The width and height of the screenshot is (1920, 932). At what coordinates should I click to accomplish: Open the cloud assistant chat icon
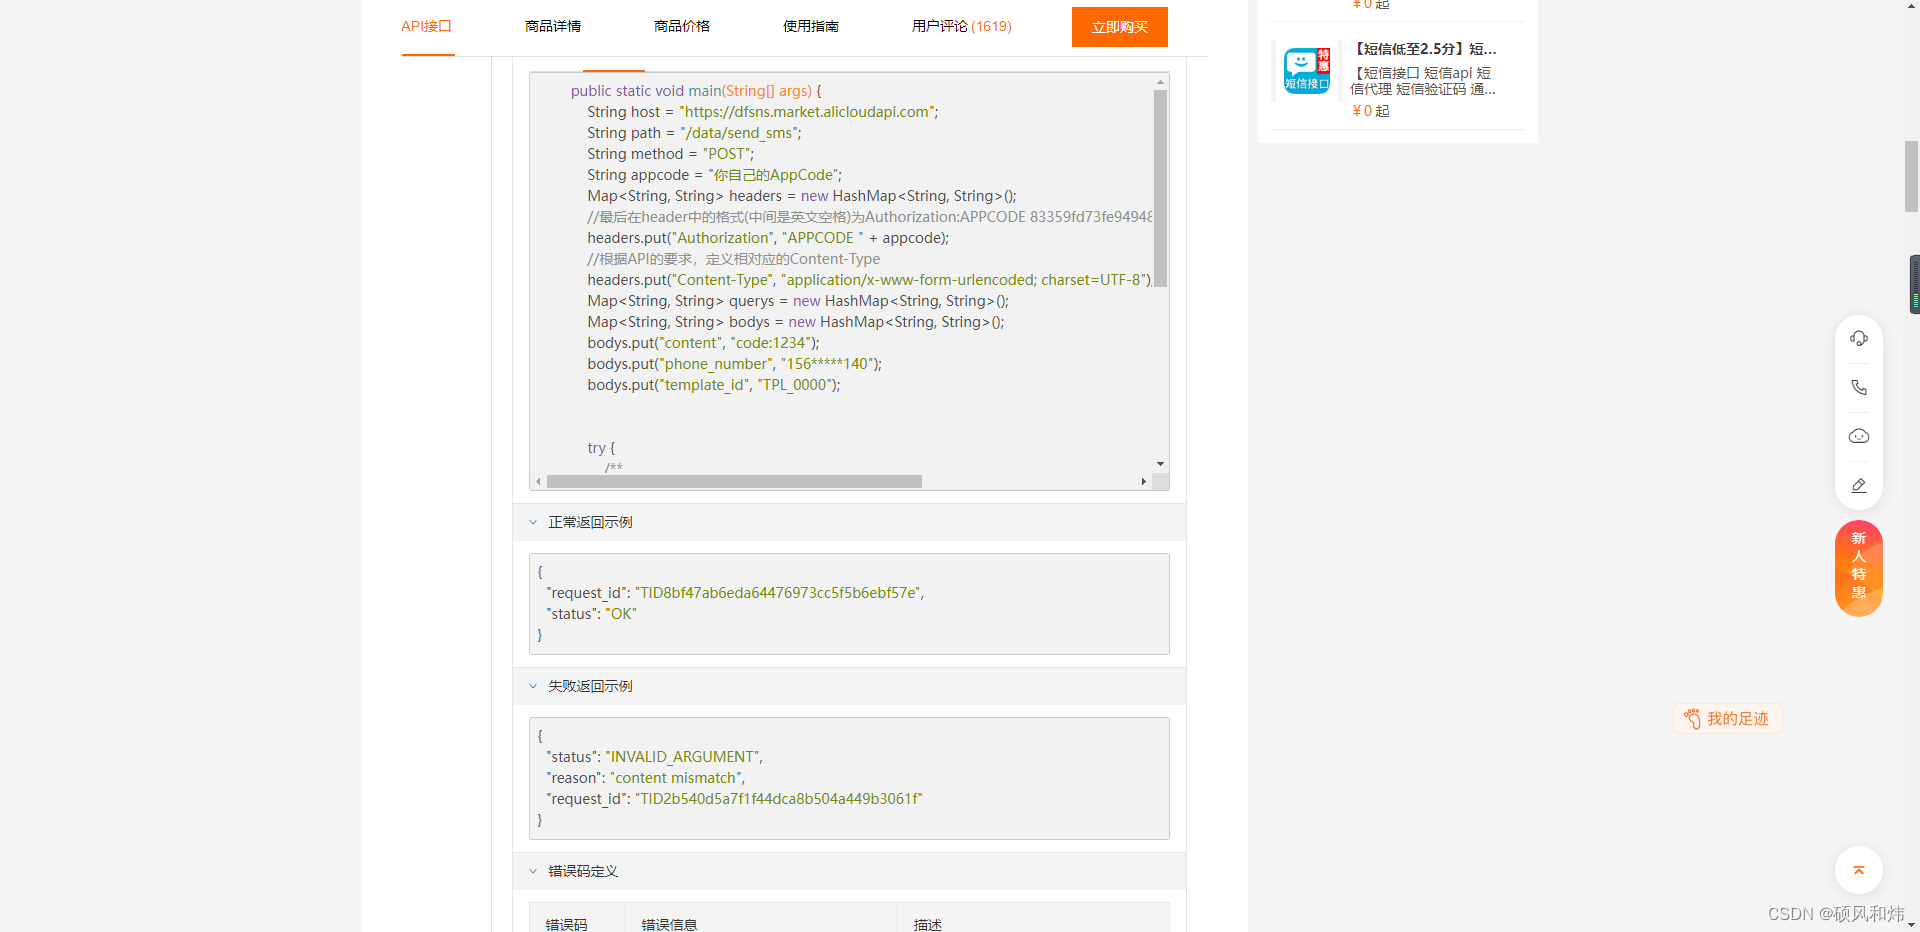pyautogui.click(x=1858, y=436)
